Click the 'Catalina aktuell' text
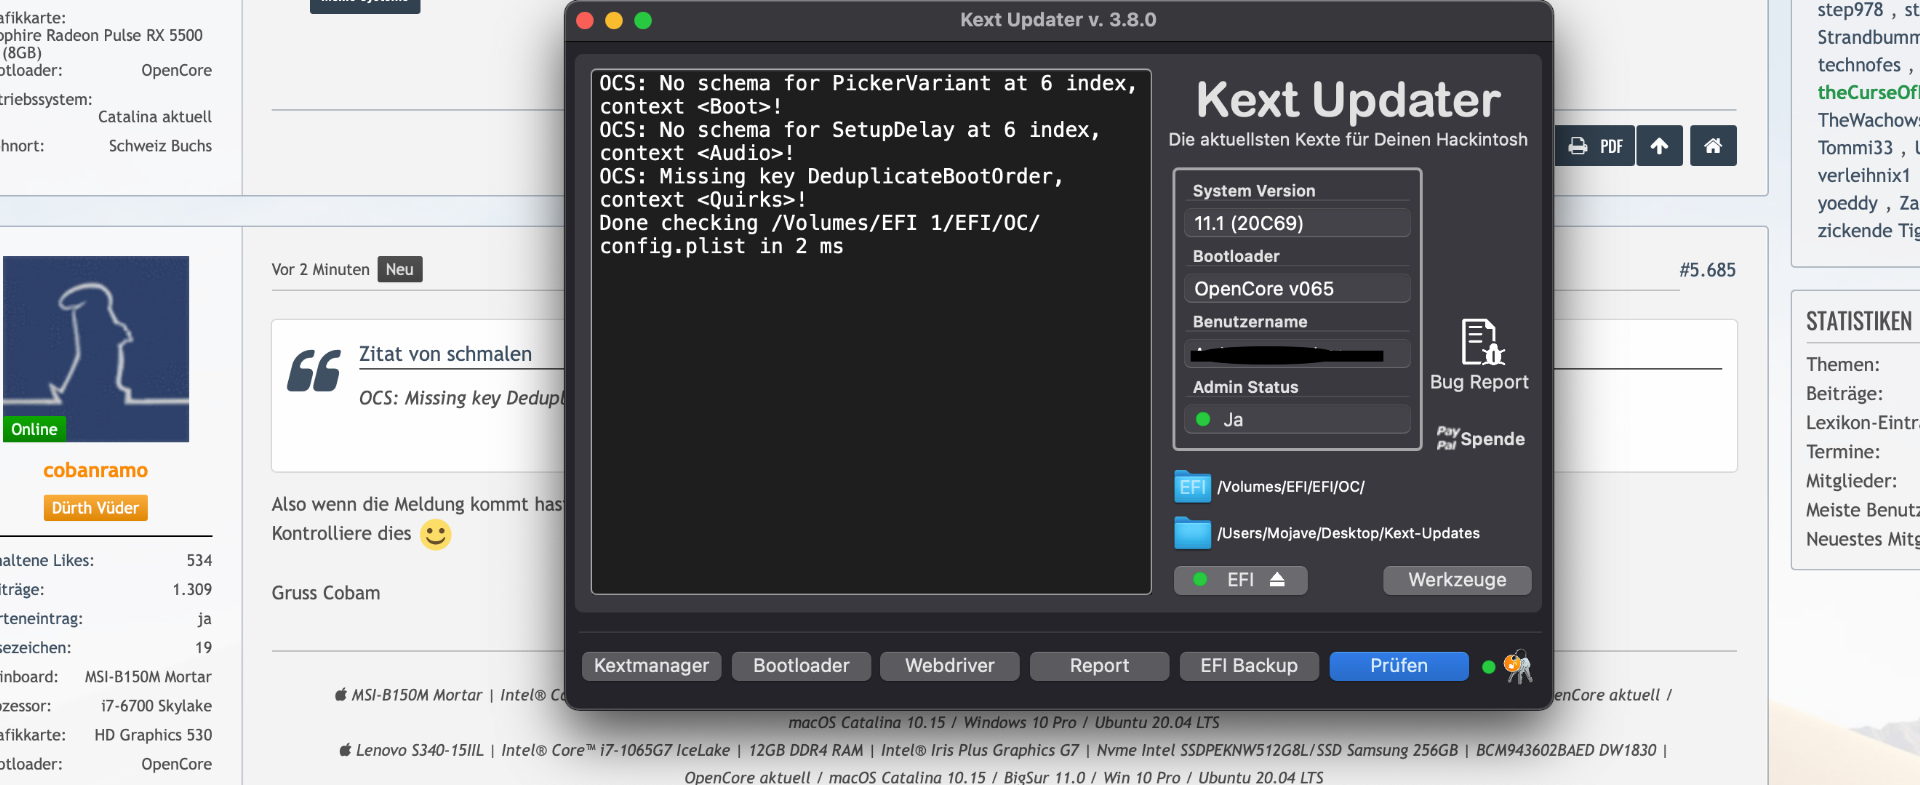Screen dimensions: 1920x785 tap(155, 117)
